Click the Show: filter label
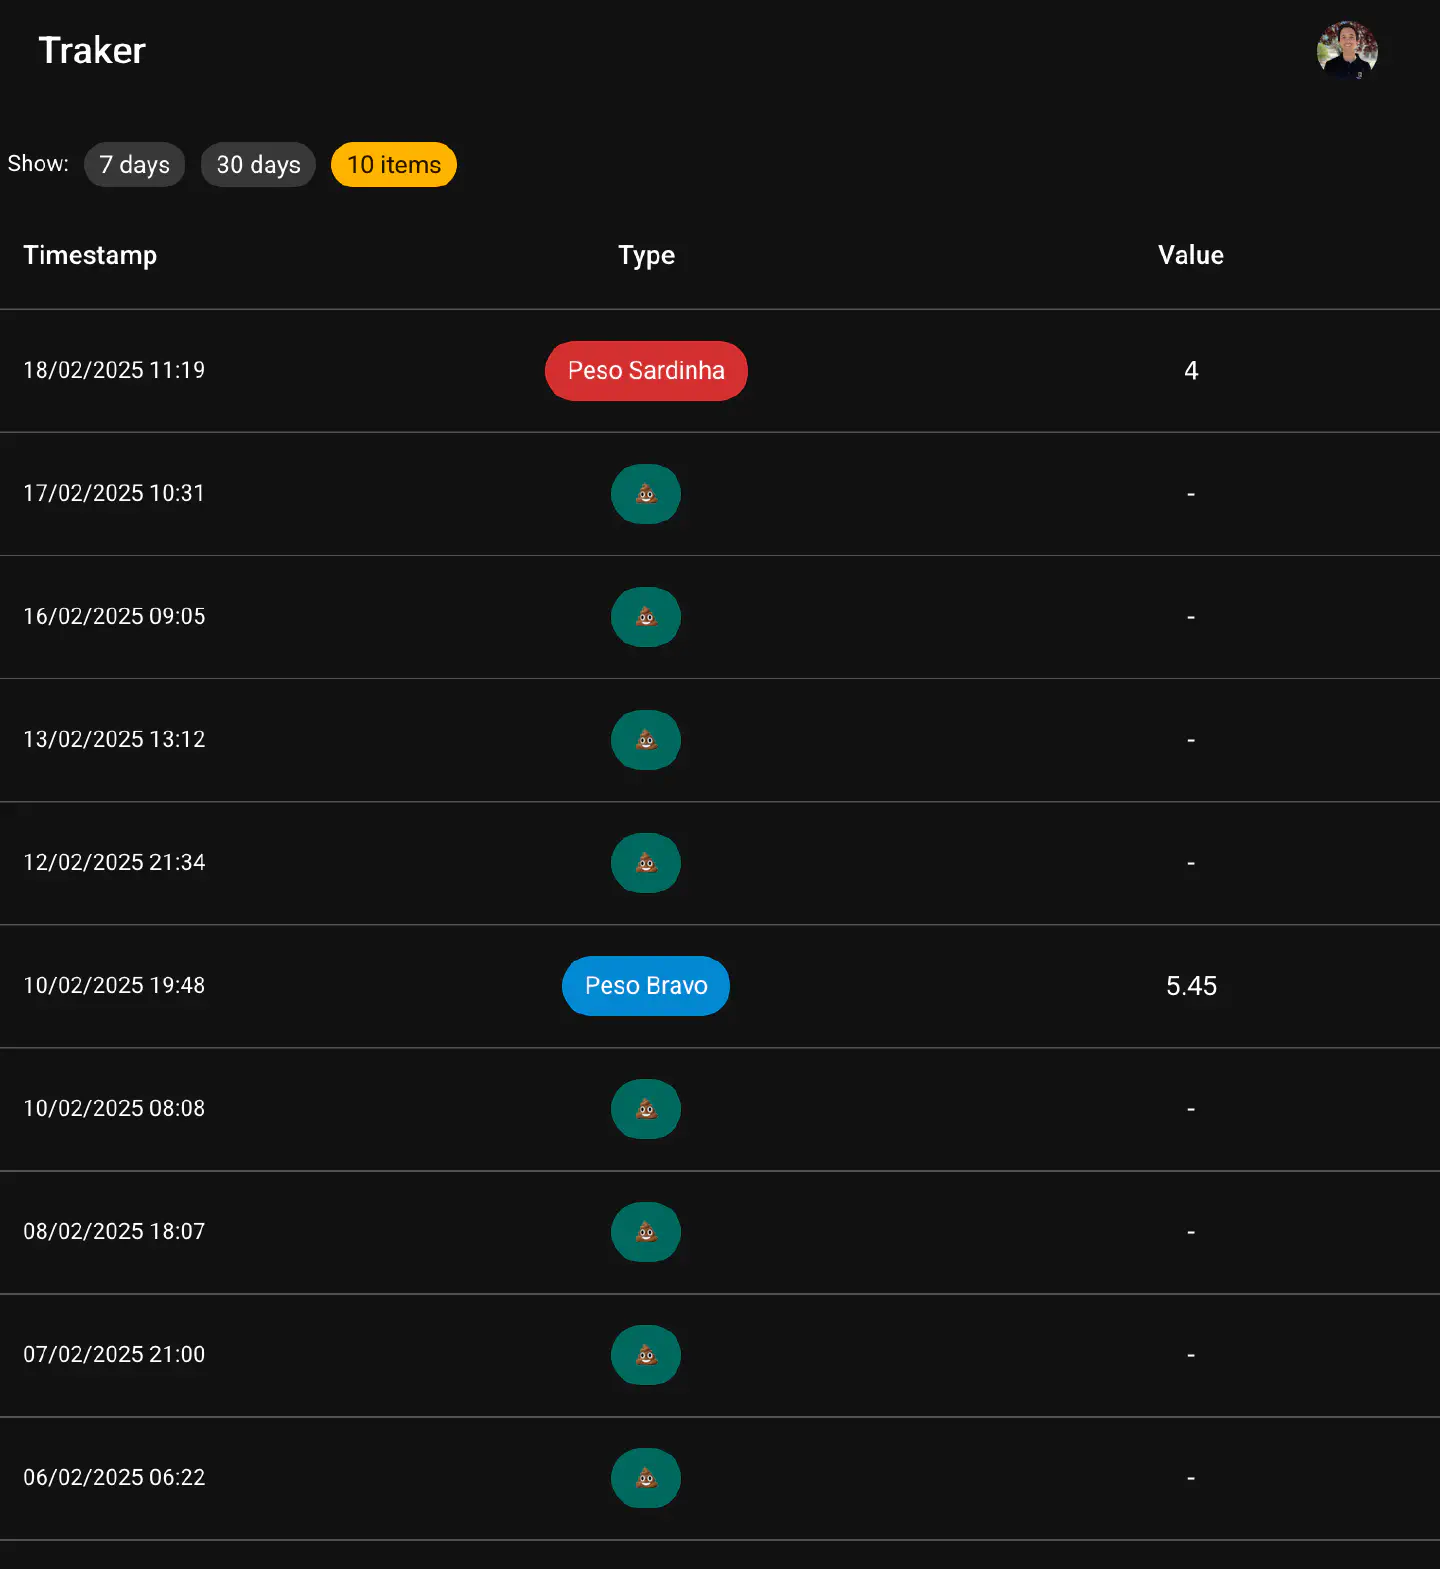 pos(38,163)
